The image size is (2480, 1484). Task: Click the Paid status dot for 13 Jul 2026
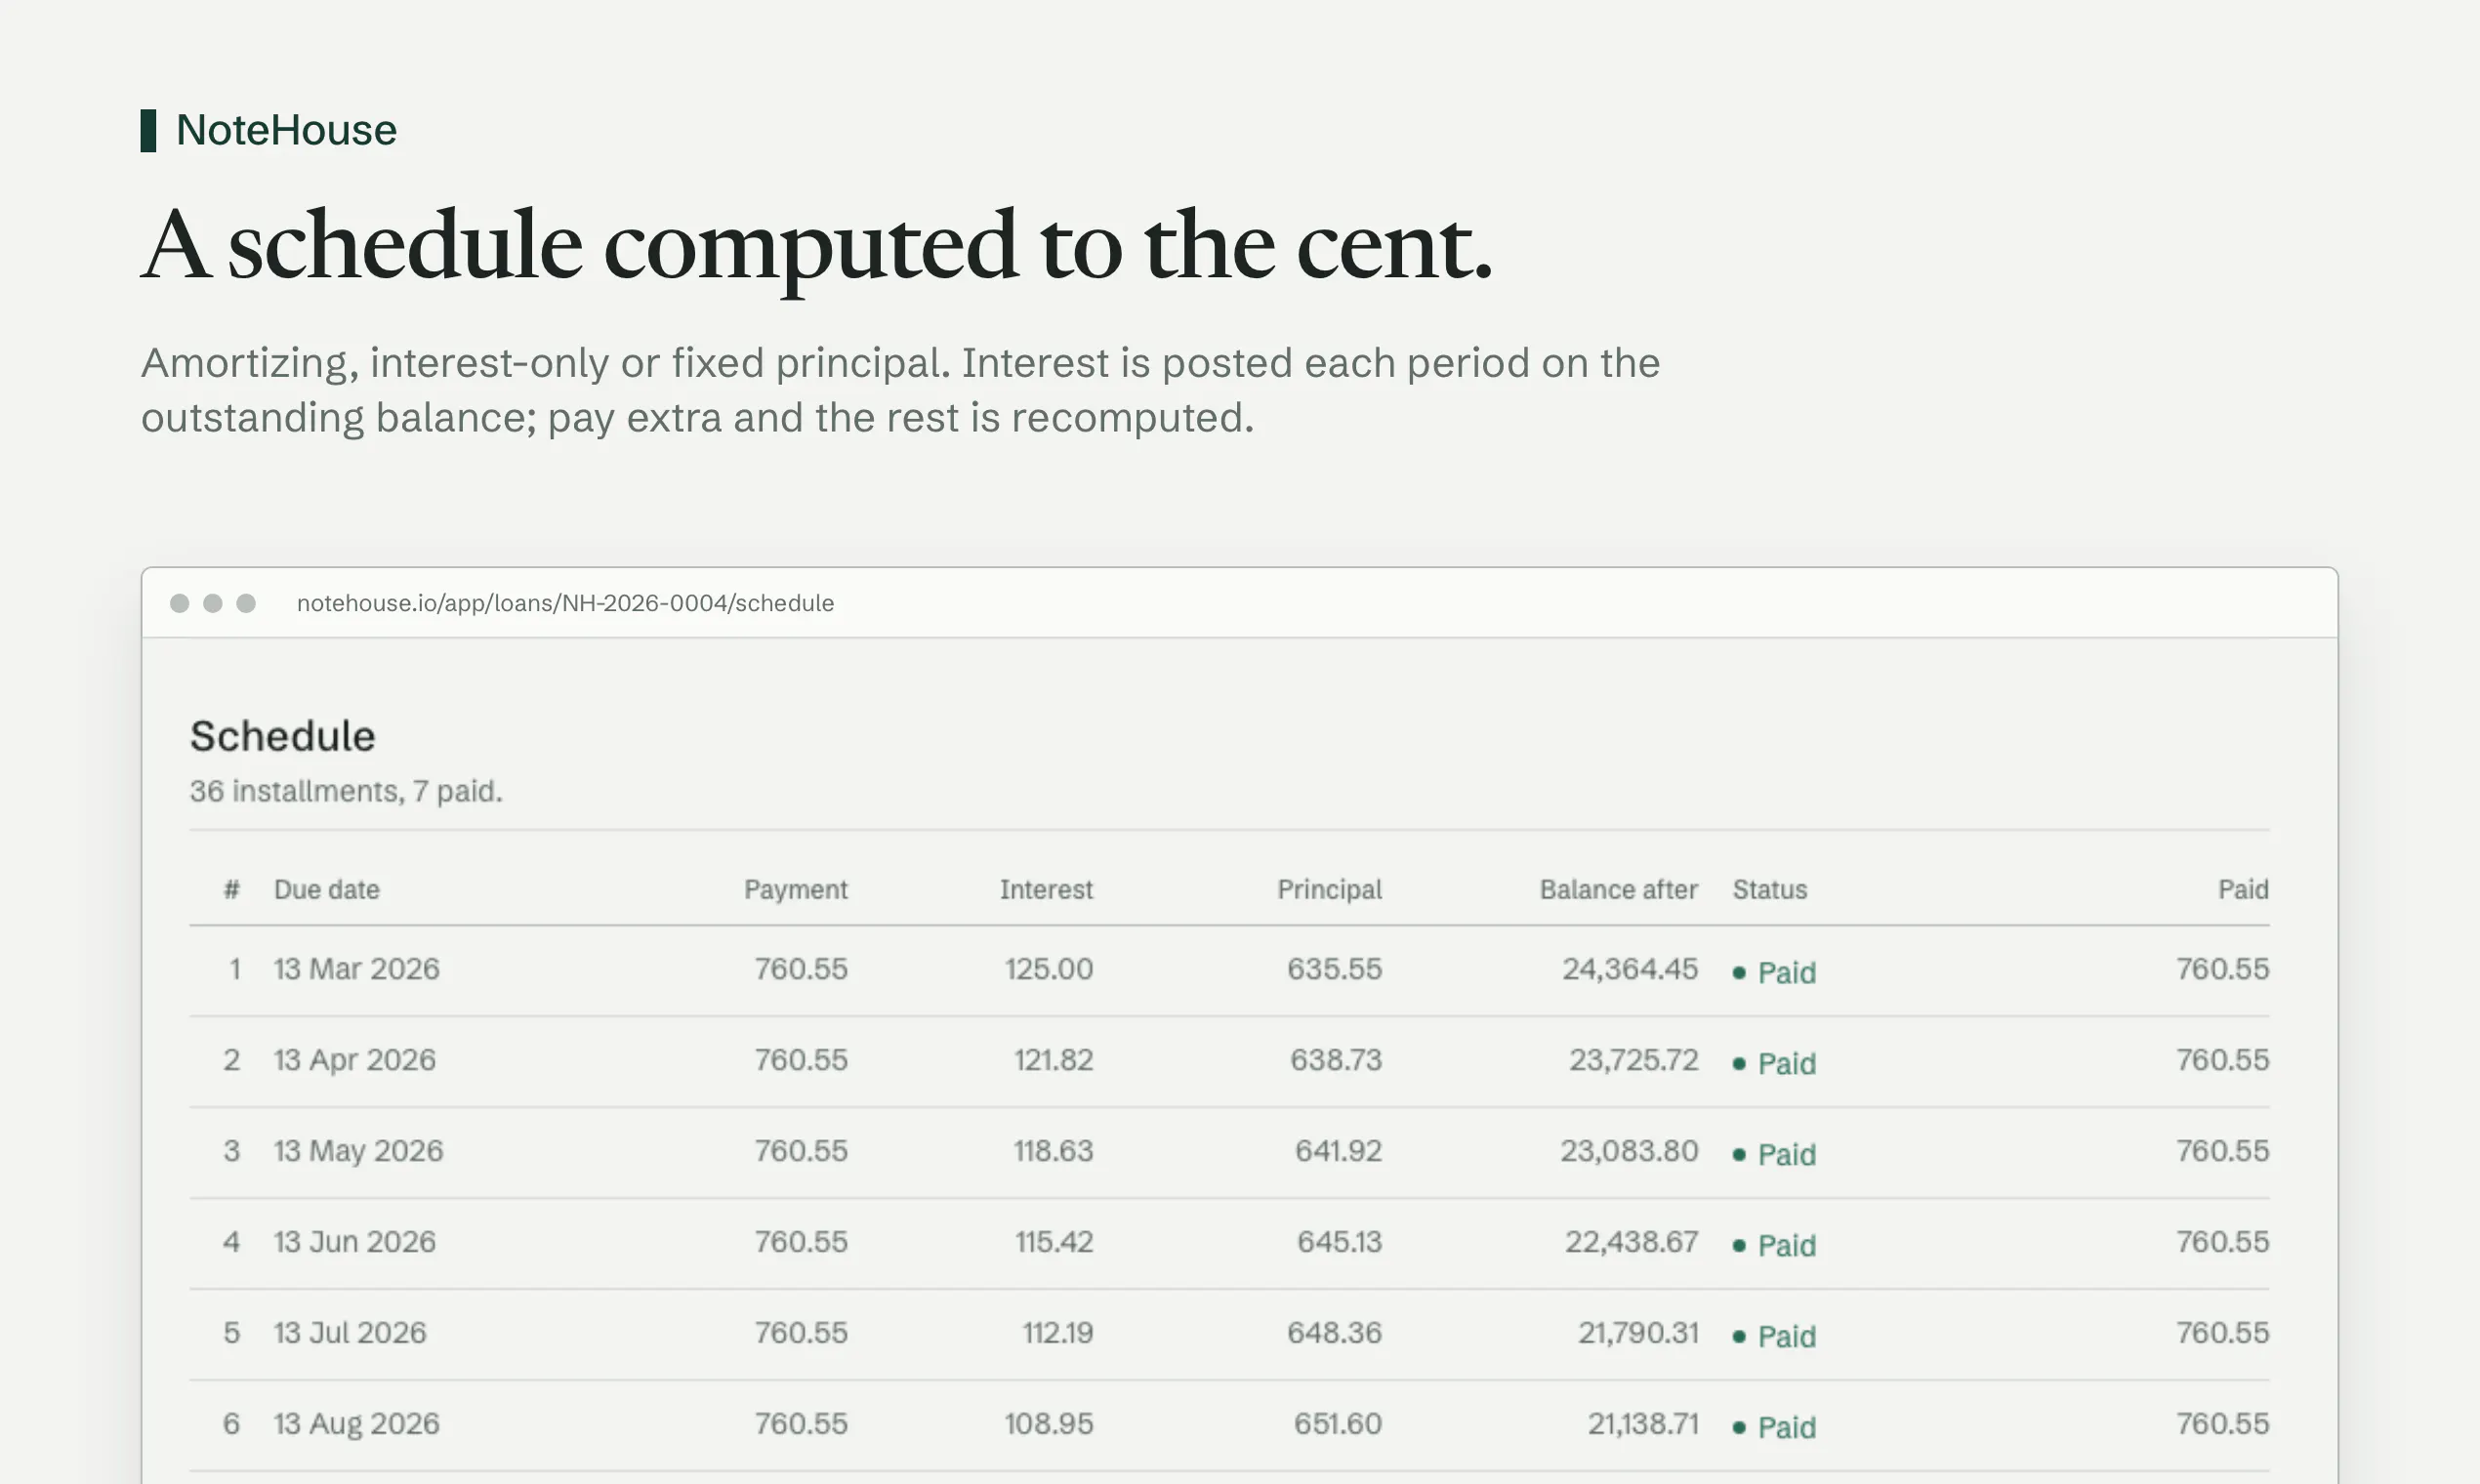pos(1739,1337)
